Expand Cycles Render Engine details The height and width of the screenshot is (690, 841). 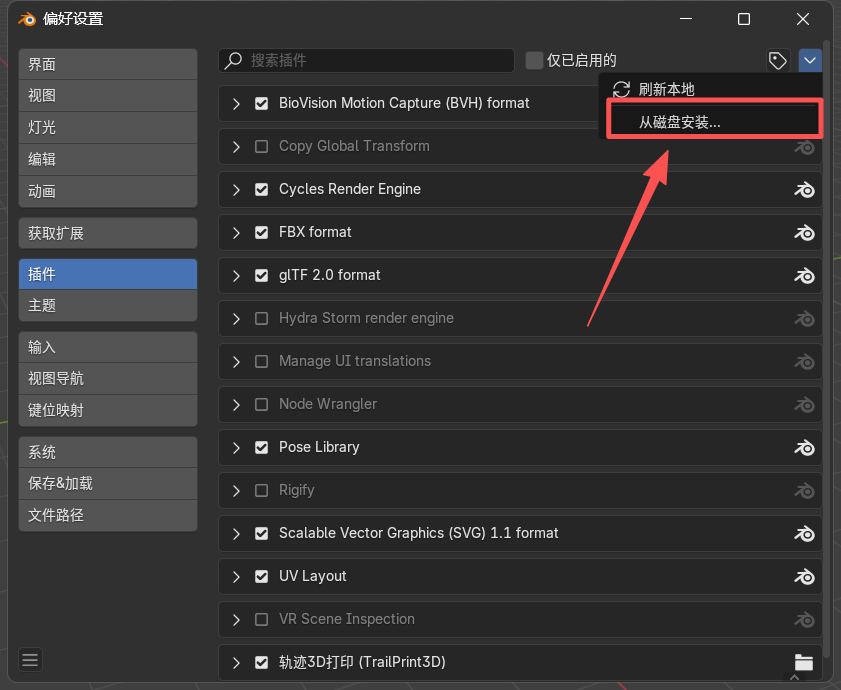(x=236, y=189)
